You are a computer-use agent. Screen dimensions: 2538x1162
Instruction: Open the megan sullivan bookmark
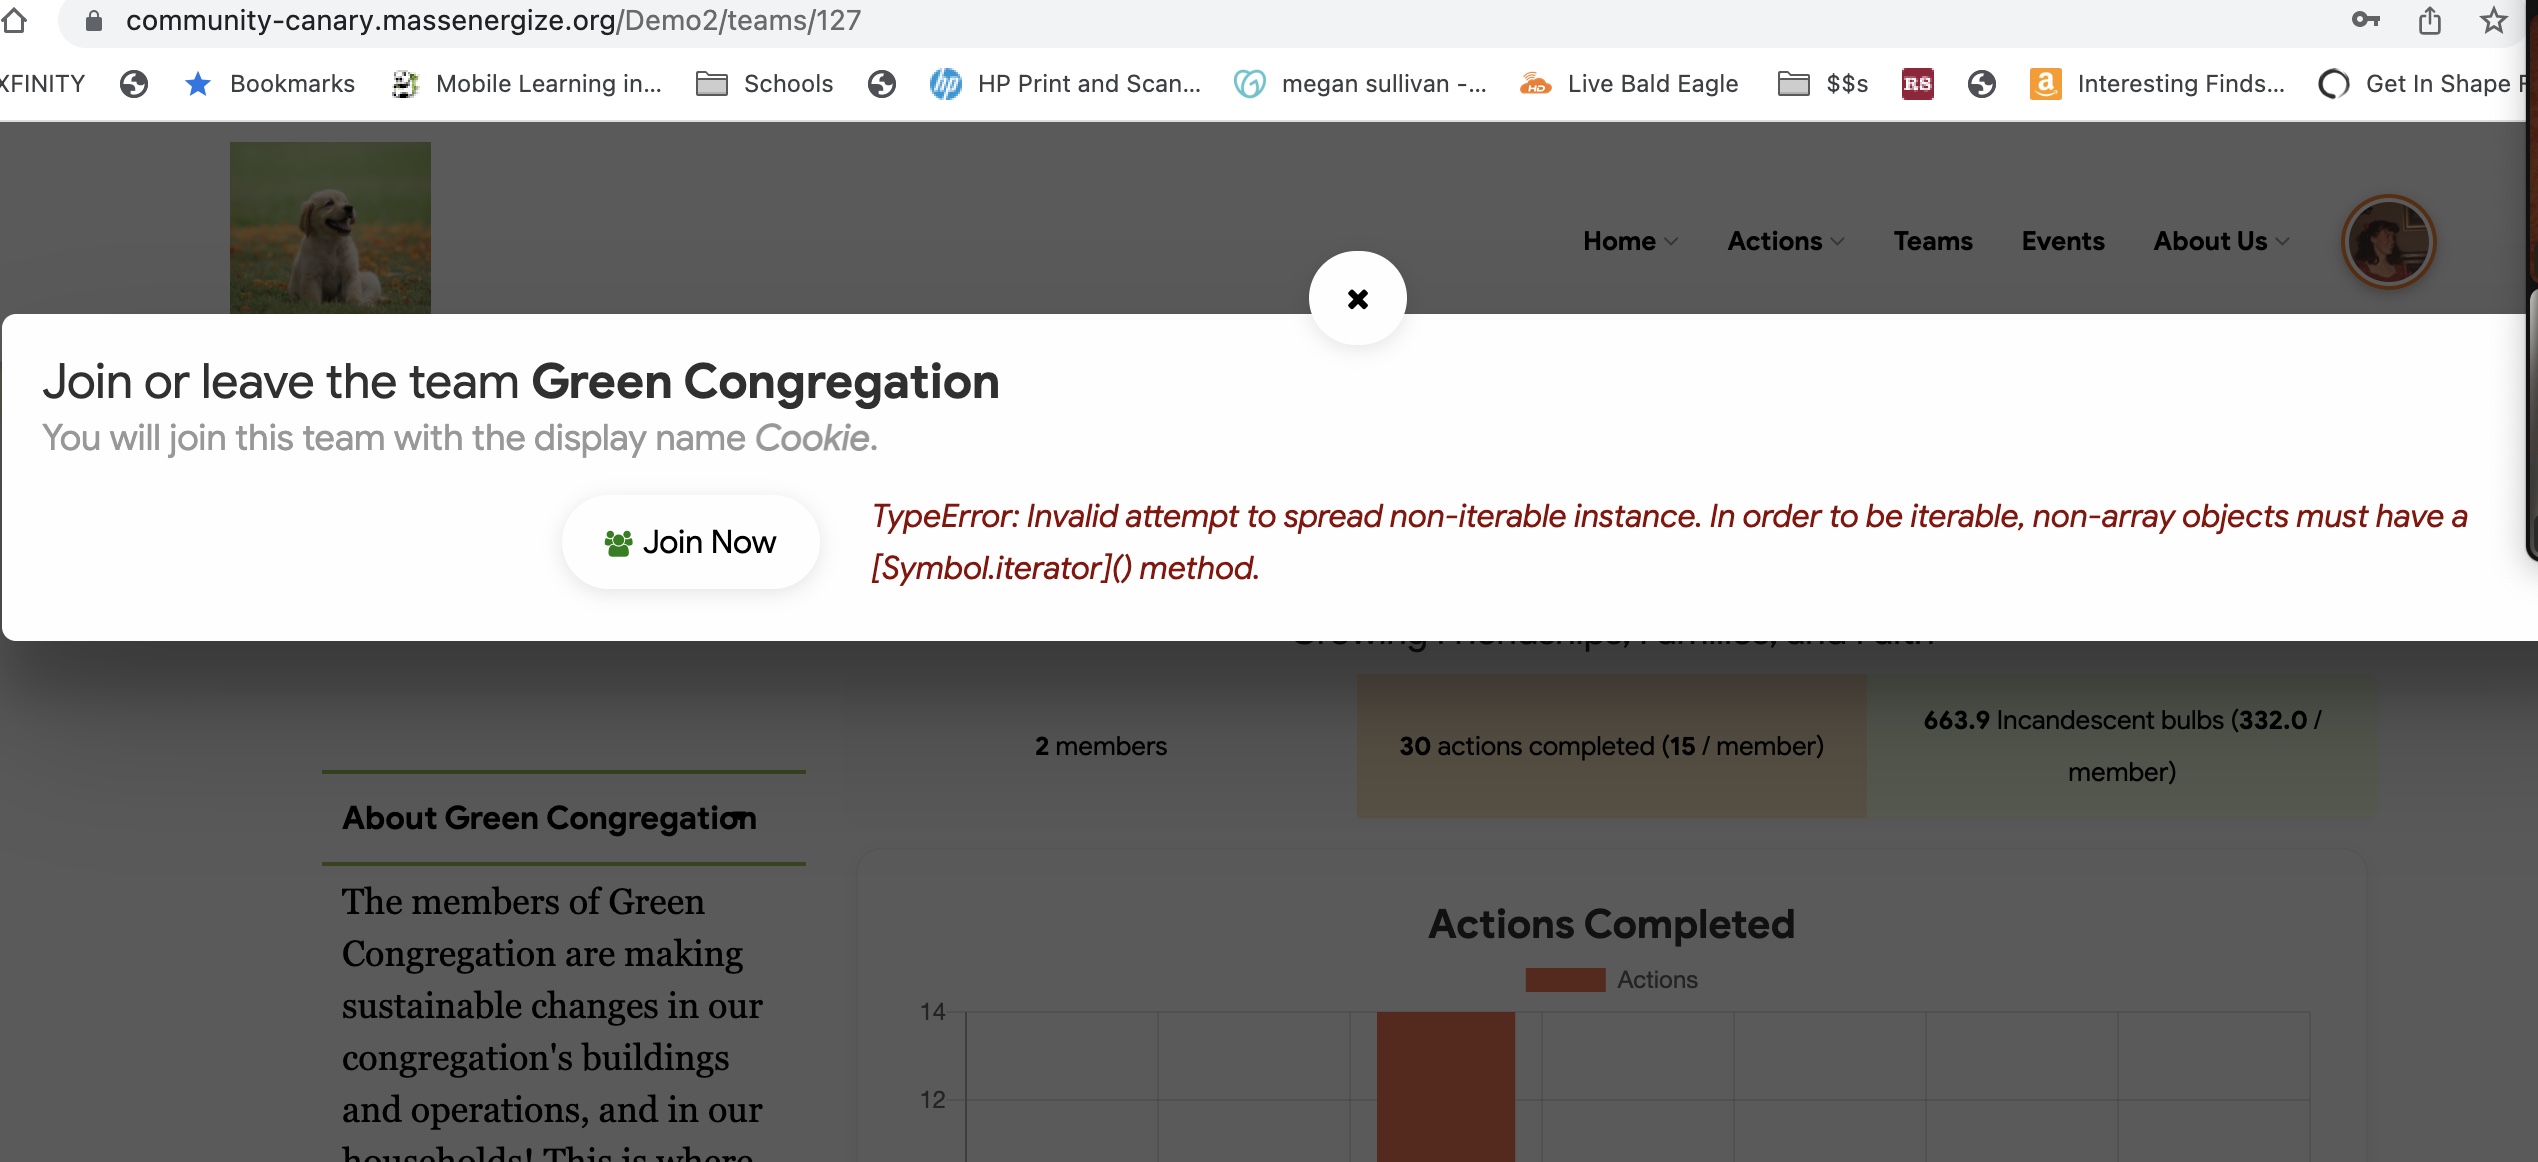tap(1361, 84)
